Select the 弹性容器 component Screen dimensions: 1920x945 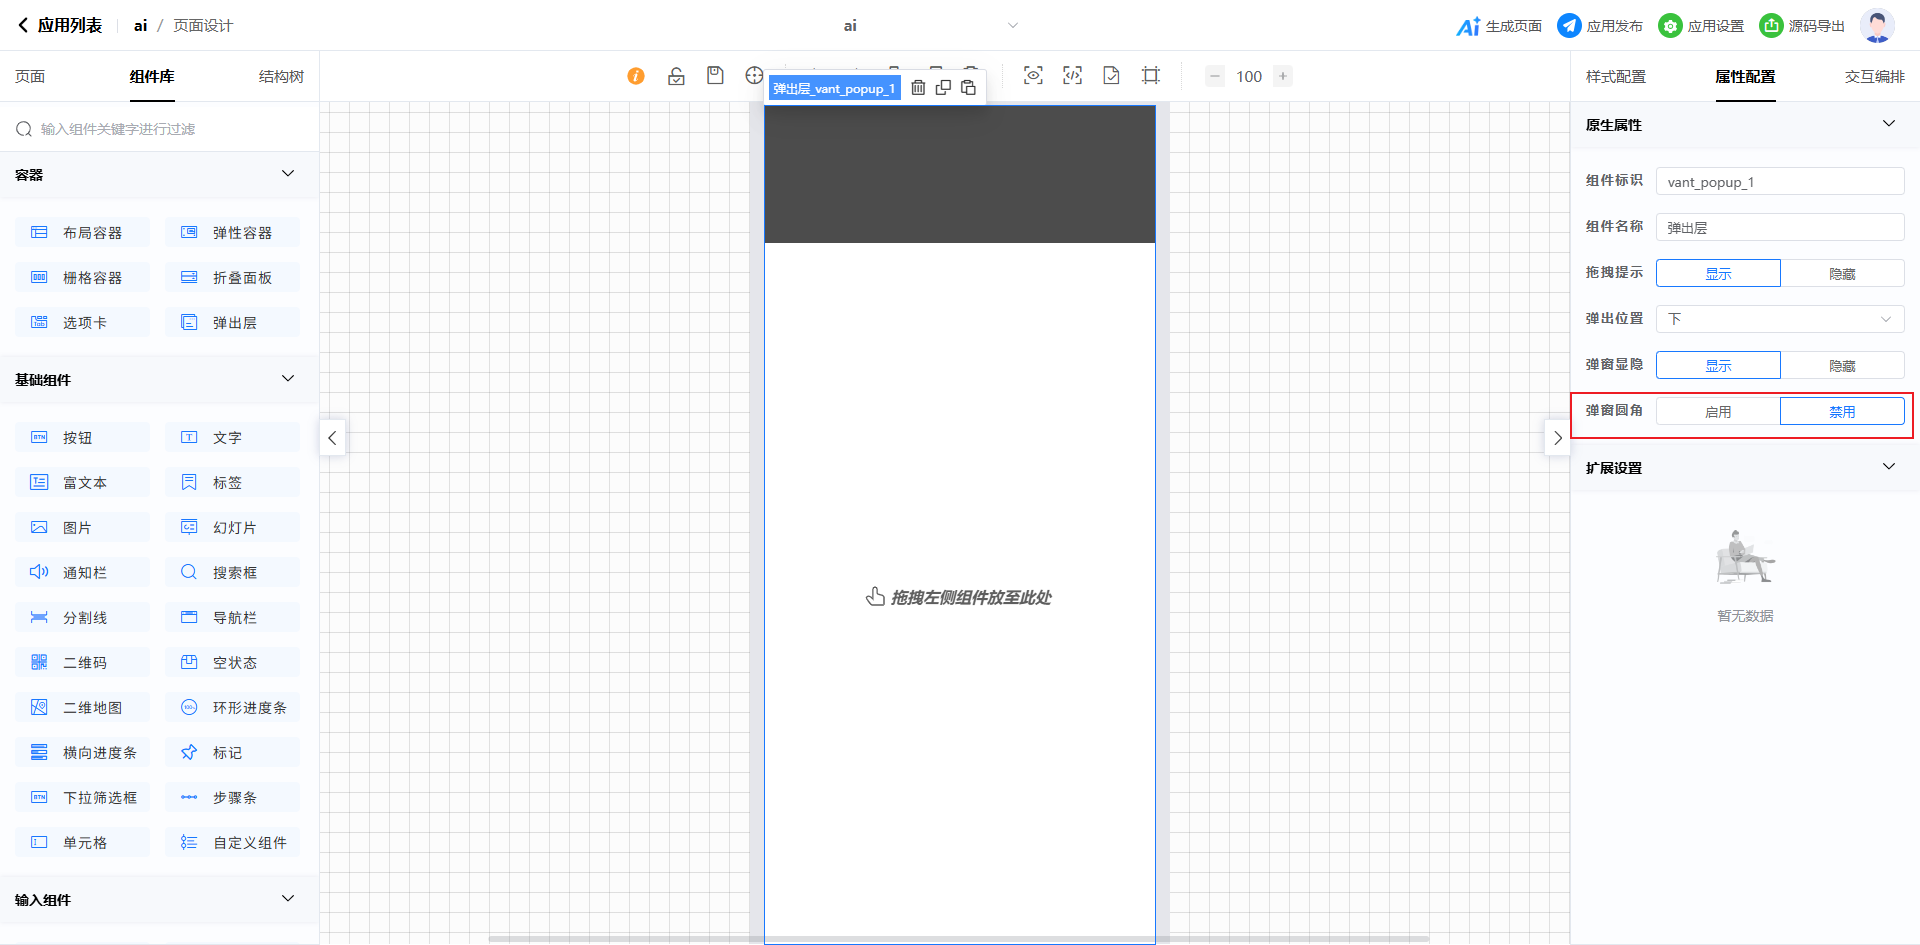(x=232, y=233)
